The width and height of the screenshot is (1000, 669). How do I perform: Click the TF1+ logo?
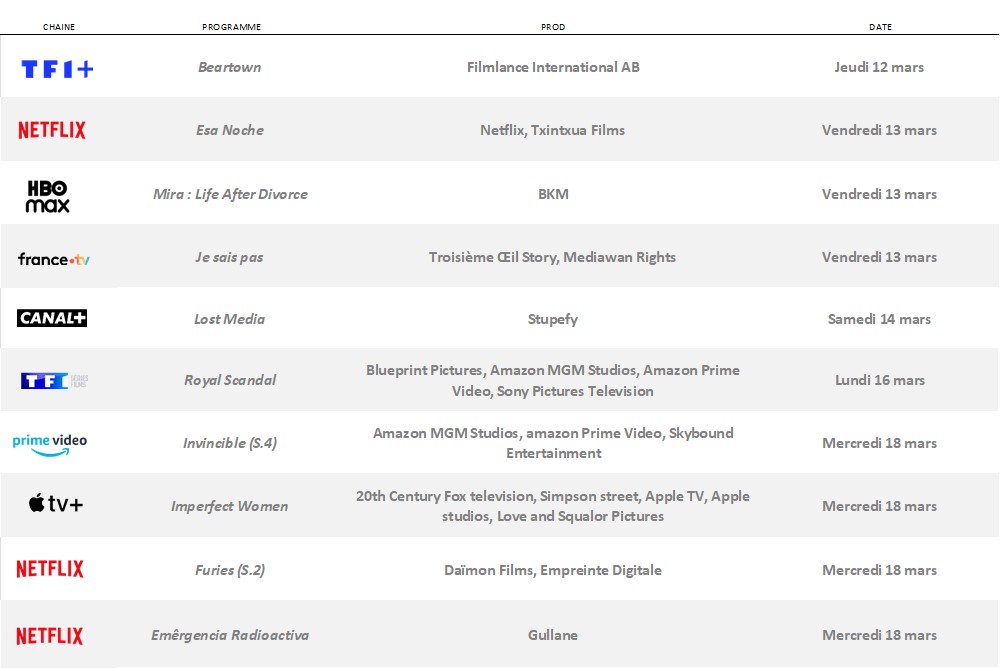coord(57,68)
